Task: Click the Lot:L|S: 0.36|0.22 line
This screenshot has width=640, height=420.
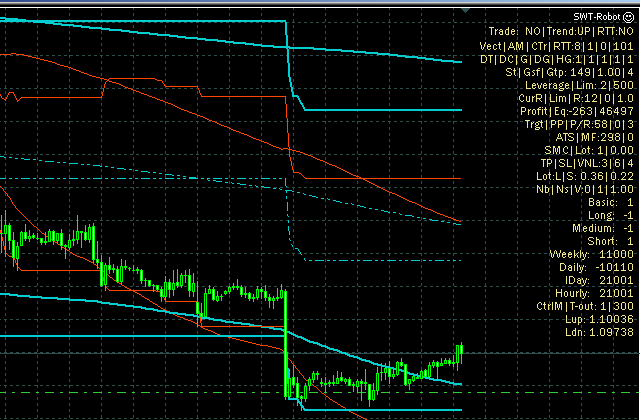Action: 584,176
